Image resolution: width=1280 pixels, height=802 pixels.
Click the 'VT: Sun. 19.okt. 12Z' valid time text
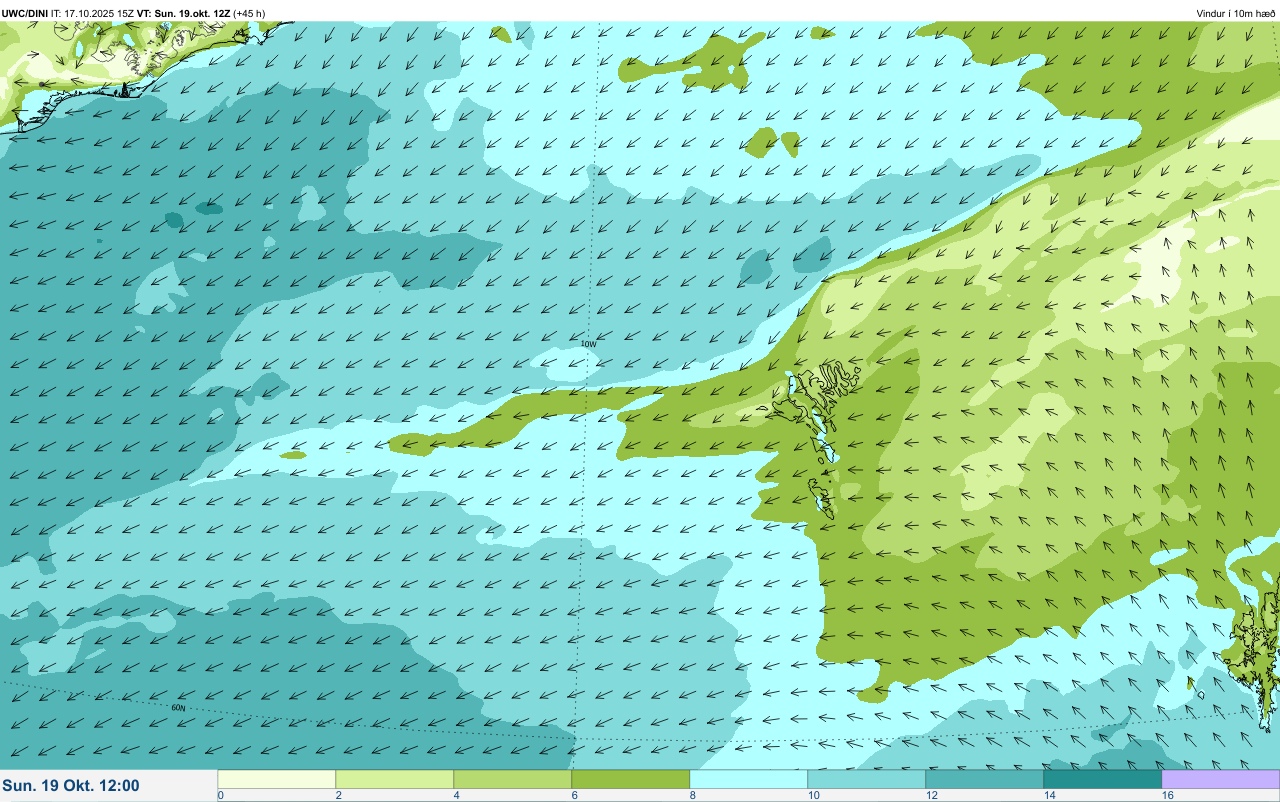click(183, 13)
